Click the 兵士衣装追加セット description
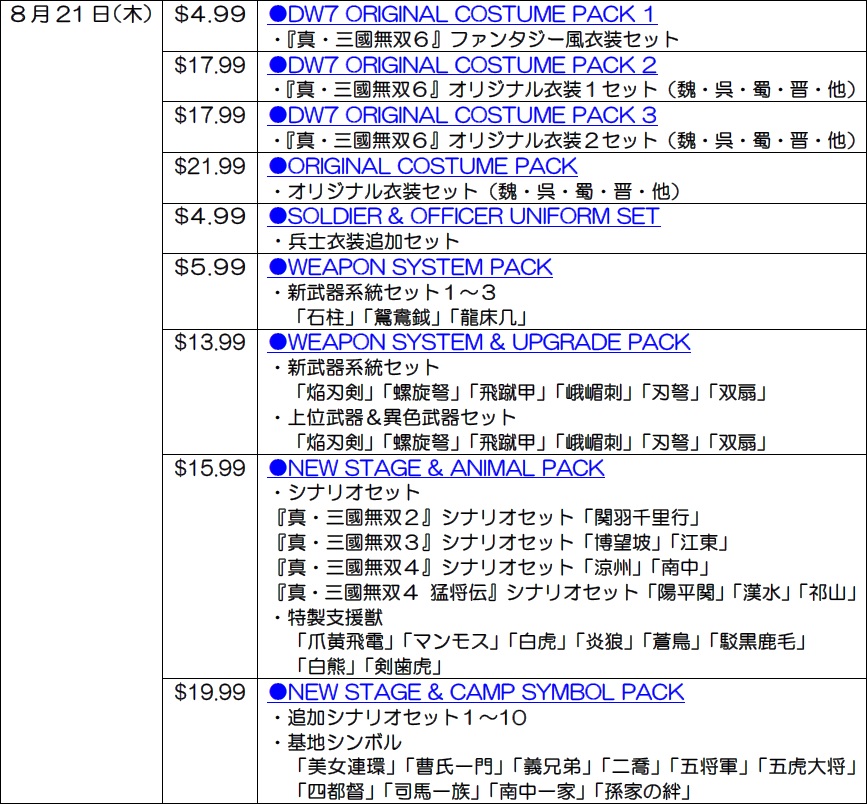 click(367, 242)
